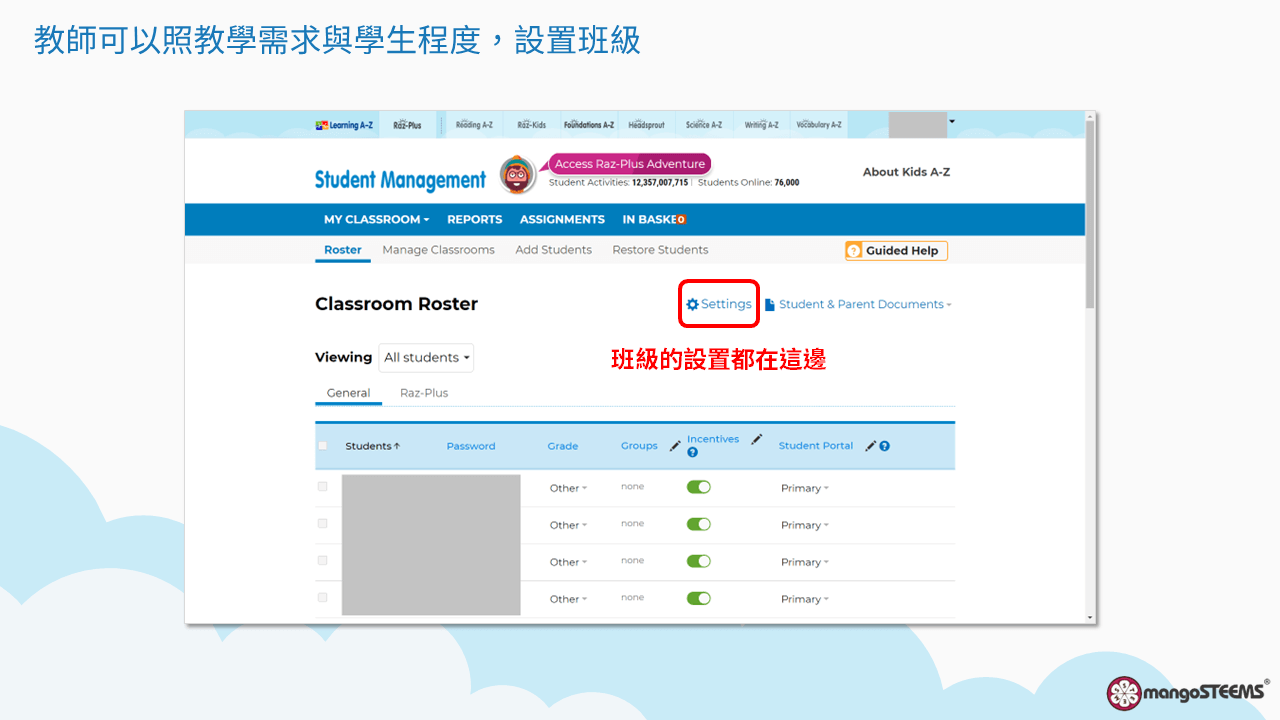The height and width of the screenshot is (720, 1280).
Task: Open the ASSIGNMENTS menu
Action: 562,219
